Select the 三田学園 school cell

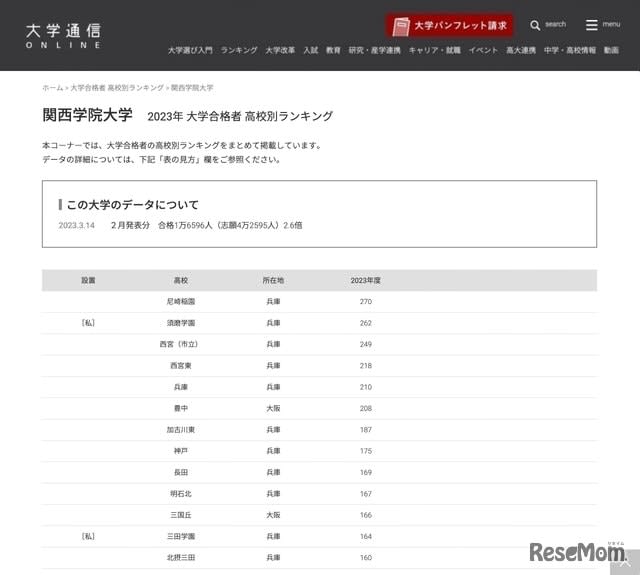click(181, 536)
